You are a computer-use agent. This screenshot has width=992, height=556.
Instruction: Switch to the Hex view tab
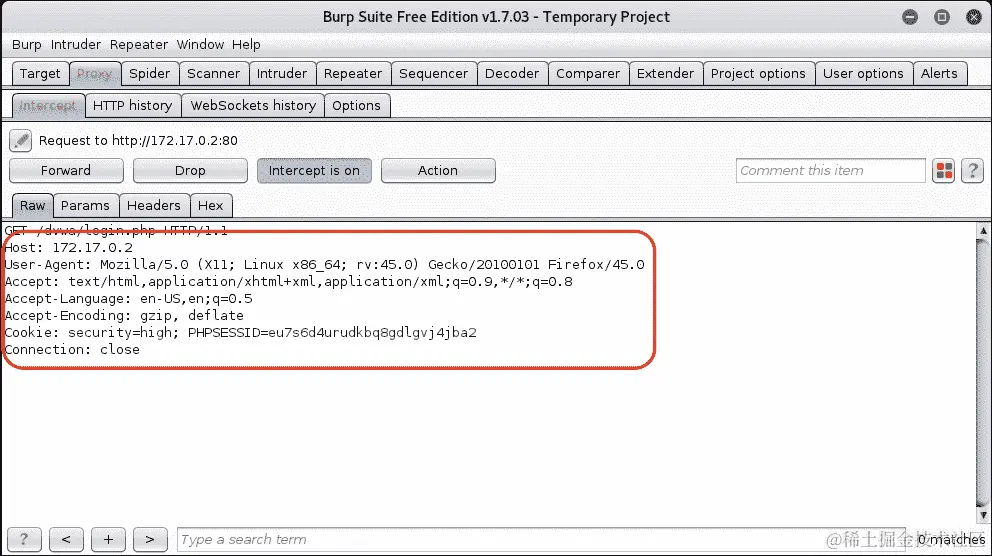[211, 206]
